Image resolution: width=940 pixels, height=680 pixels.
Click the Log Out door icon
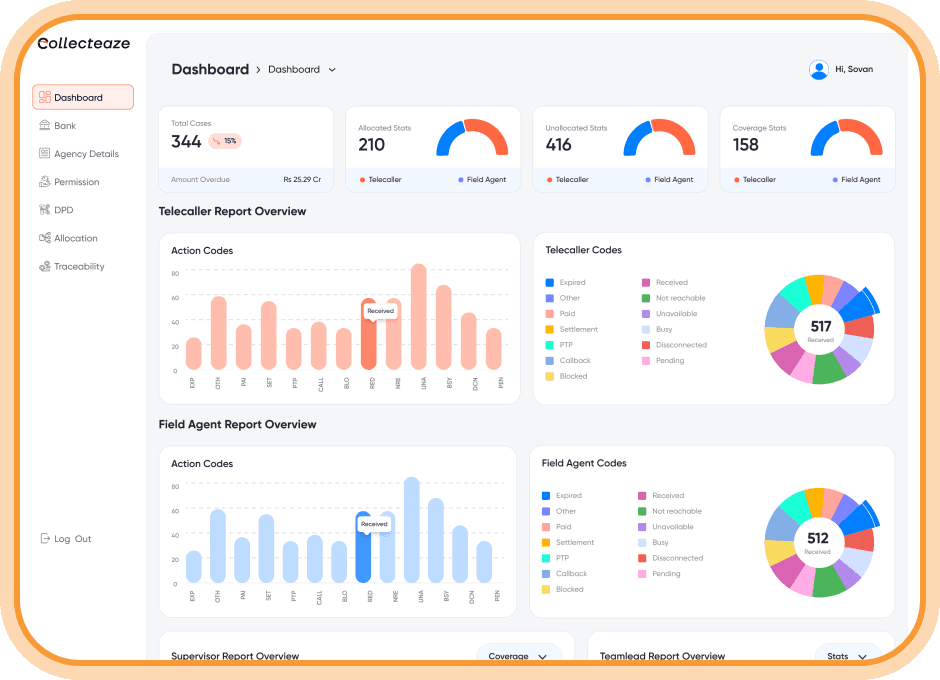(x=45, y=538)
